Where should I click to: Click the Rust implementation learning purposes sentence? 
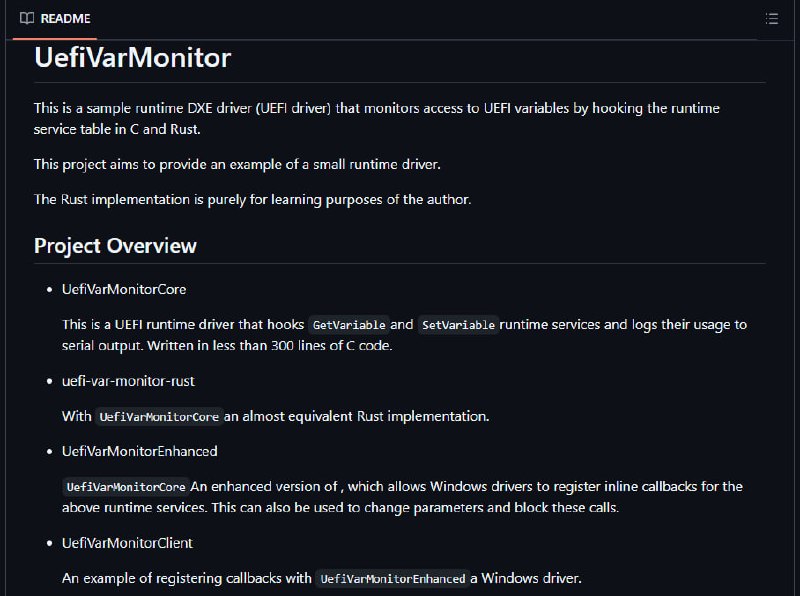(x=253, y=199)
